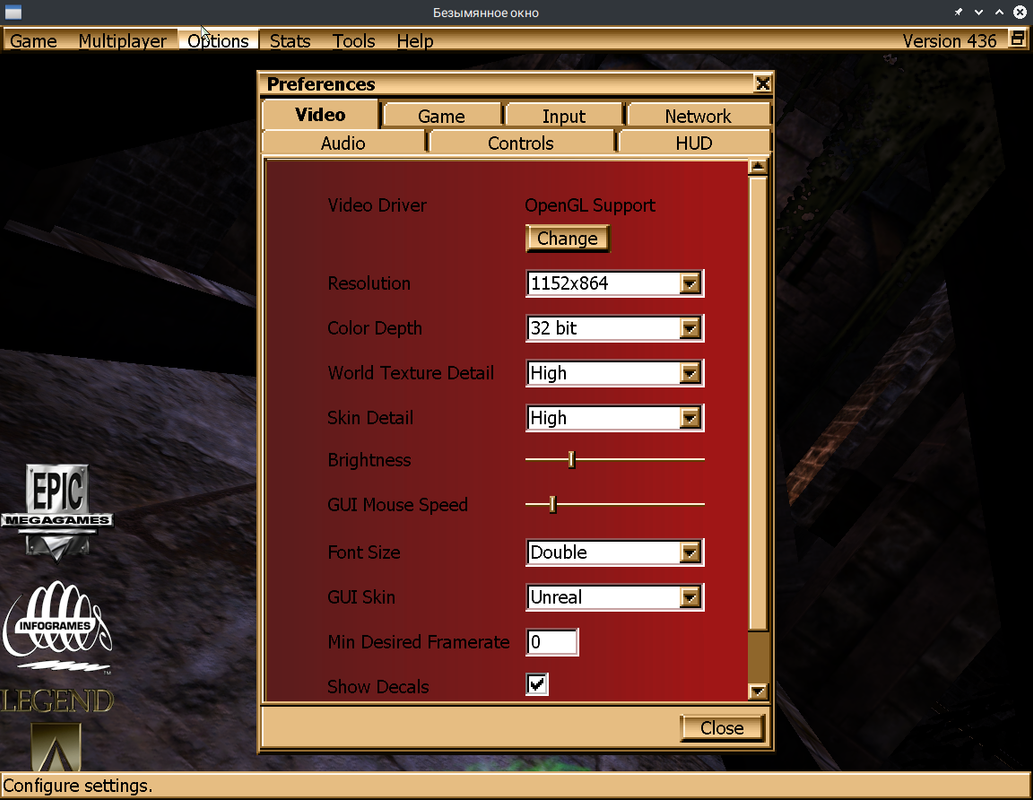This screenshot has width=1033, height=800.
Task: Pin the window using title bar pin icon
Action: (958, 12)
